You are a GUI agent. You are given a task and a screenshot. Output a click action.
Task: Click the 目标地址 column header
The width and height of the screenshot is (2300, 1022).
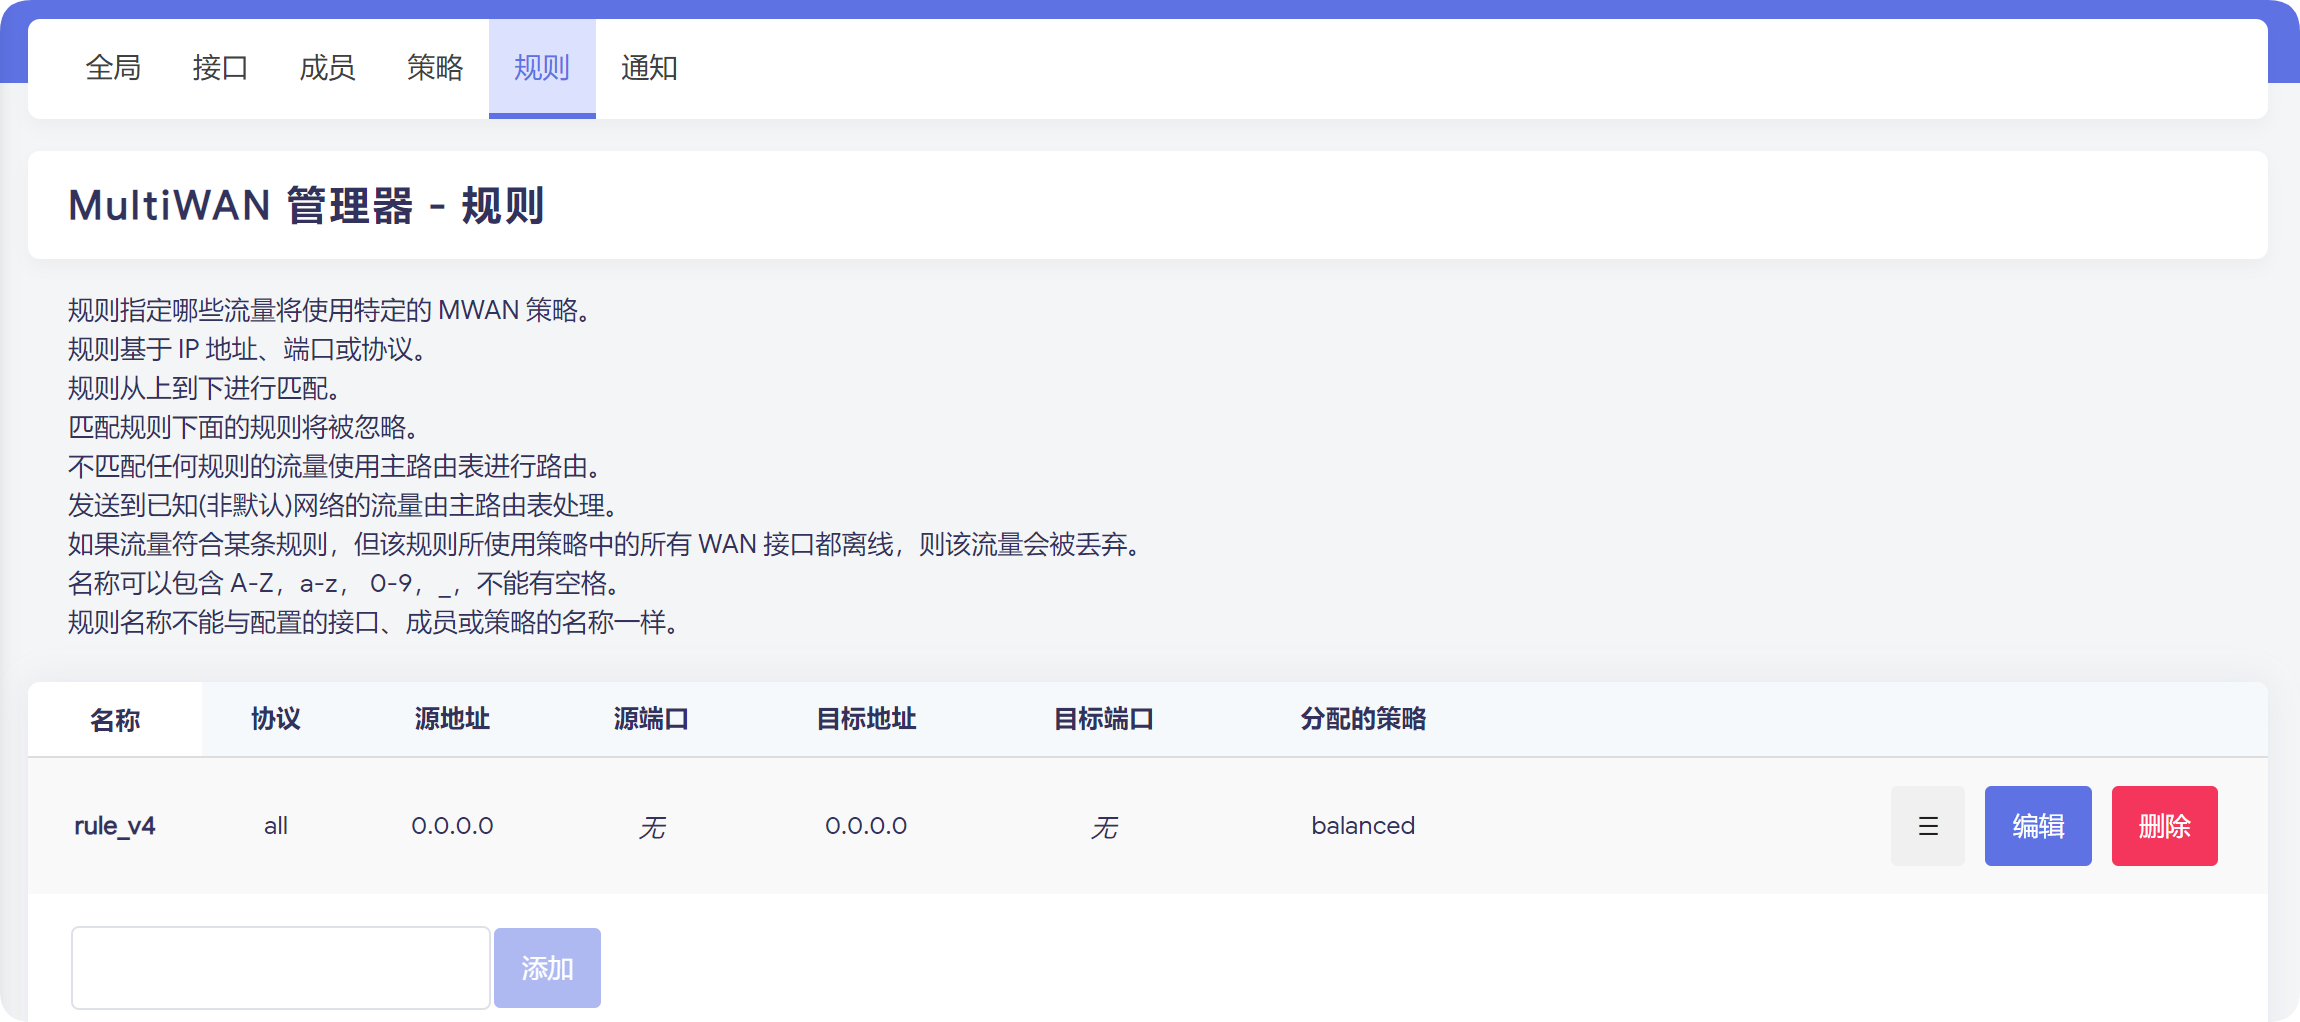click(866, 719)
